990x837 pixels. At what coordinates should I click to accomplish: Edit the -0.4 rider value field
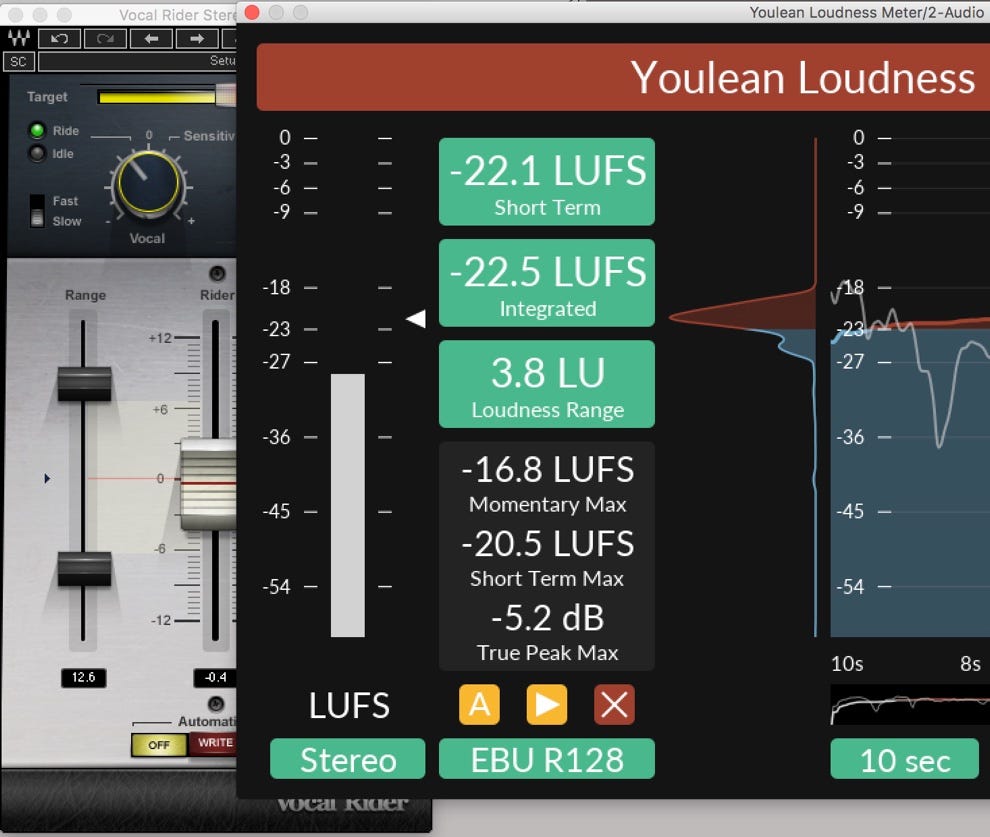pos(215,677)
